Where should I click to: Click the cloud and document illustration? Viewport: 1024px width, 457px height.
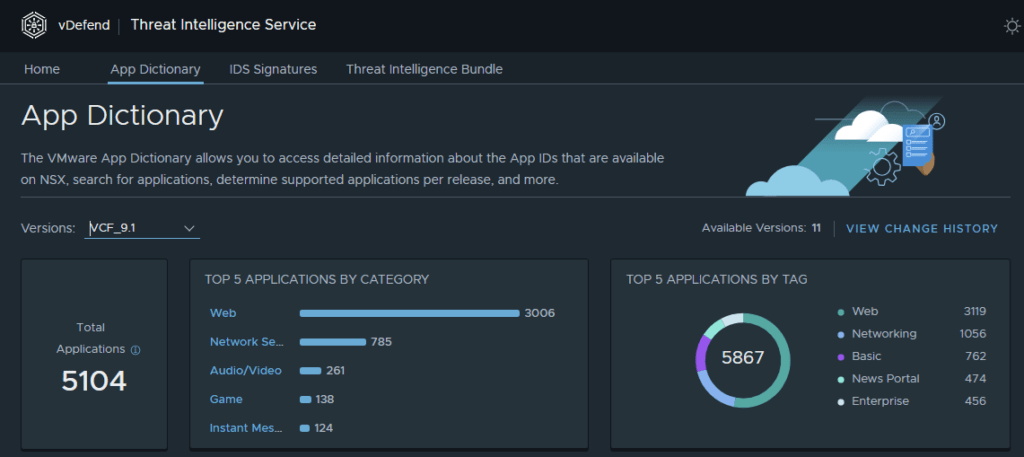pos(846,146)
